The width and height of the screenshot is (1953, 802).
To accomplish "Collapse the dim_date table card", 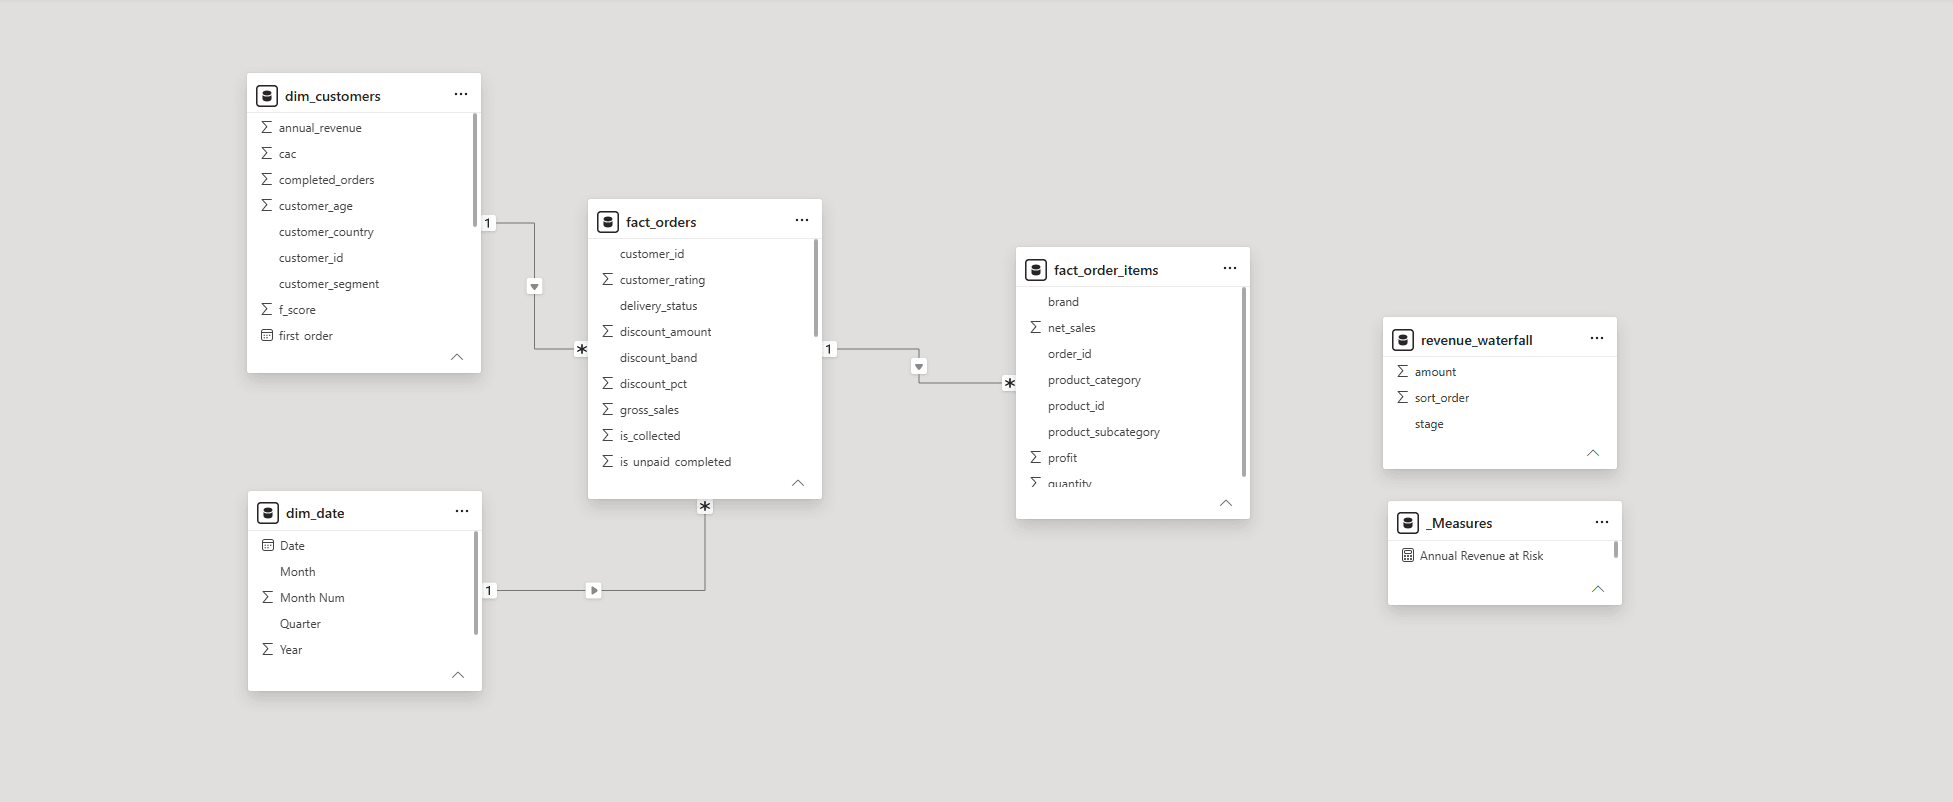I will (x=458, y=675).
